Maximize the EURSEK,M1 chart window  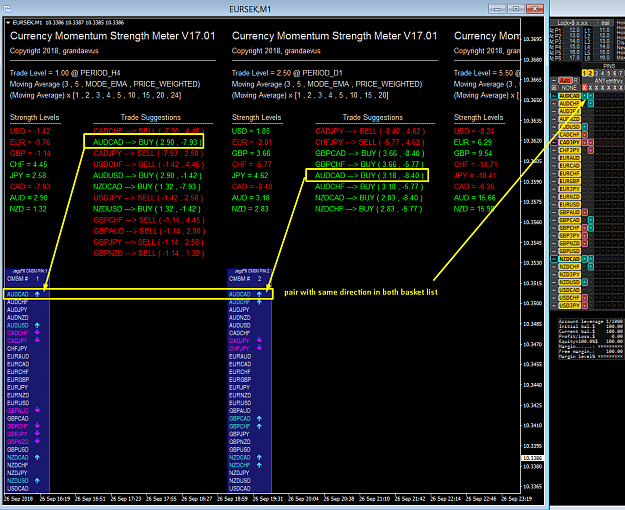click(515, 8)
